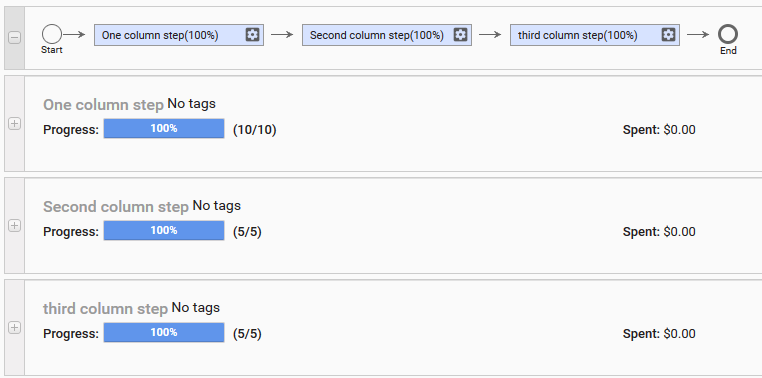Select Second column step(100%) workflow box
762x378 pixels.
tap(387, 35)
